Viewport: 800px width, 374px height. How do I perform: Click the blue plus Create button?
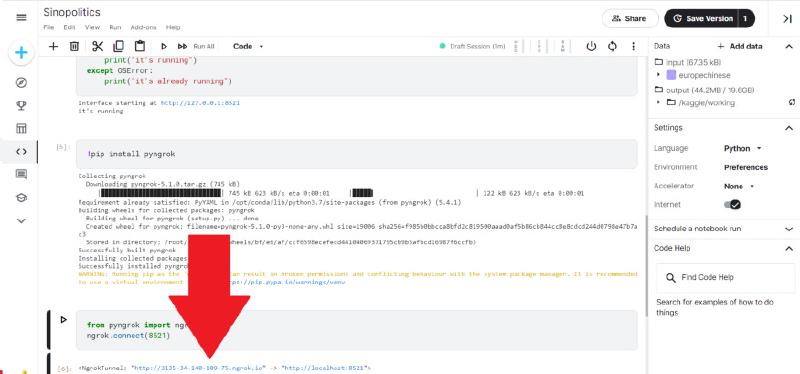(x=21, y=53)
